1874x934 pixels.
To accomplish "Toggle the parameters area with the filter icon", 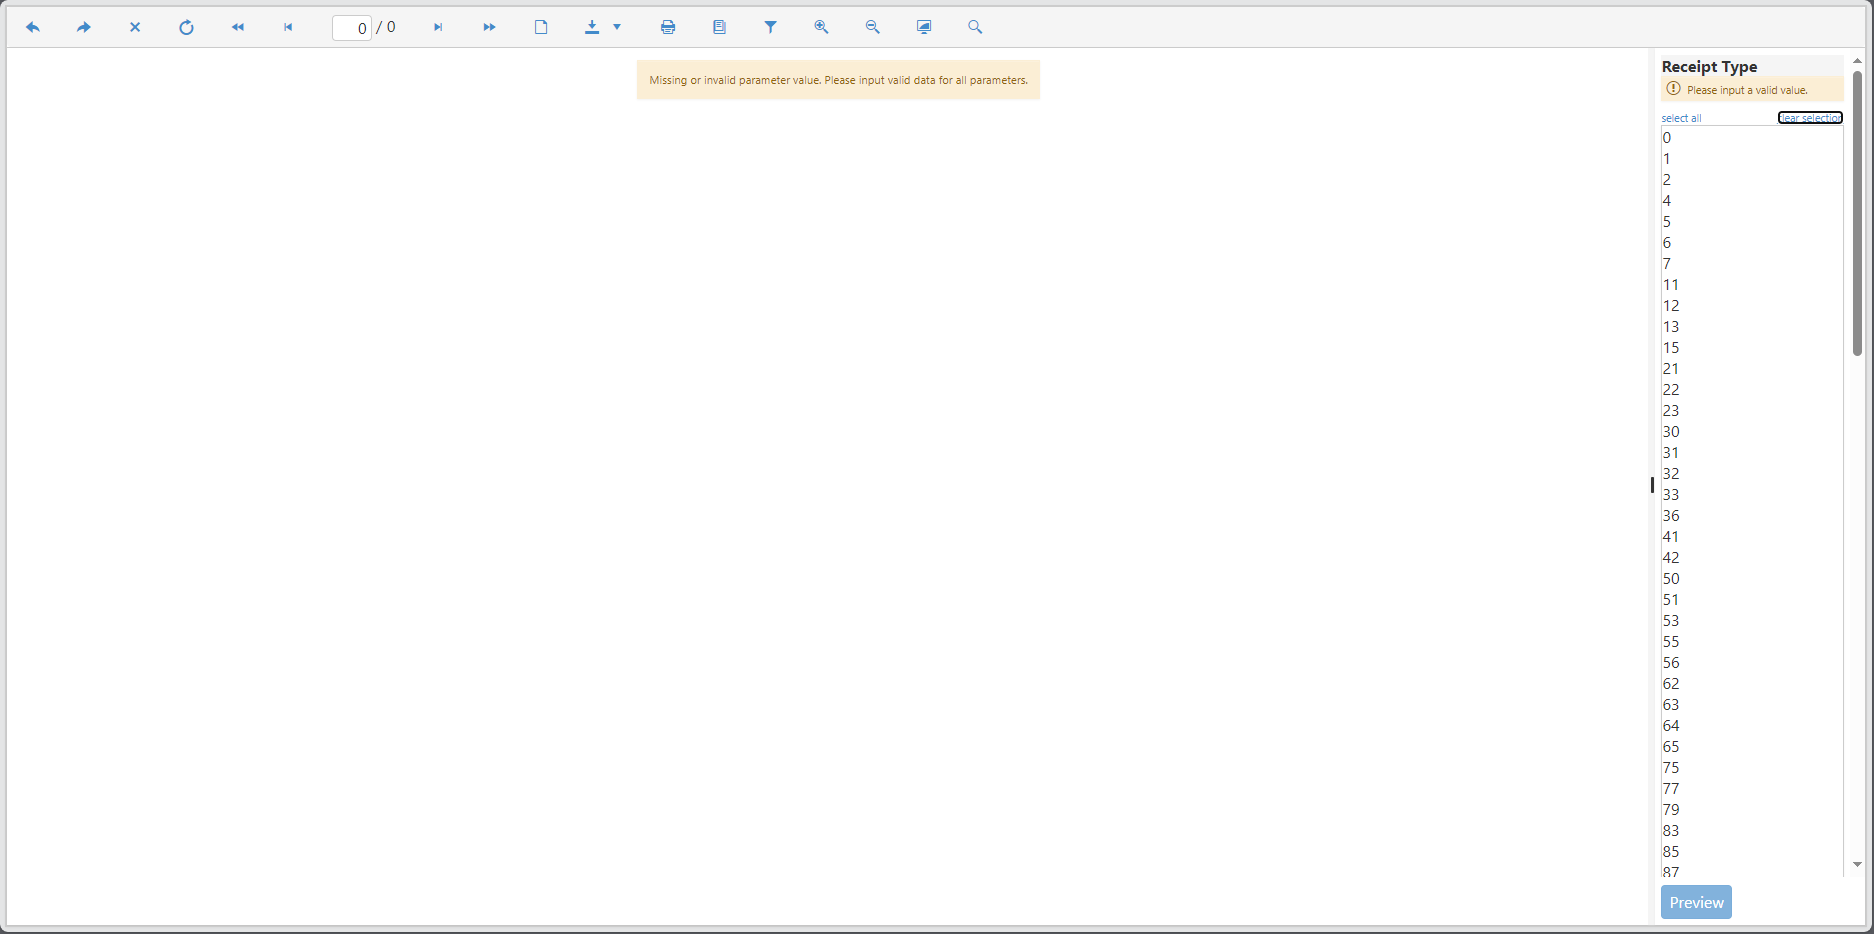I will 771,28.
